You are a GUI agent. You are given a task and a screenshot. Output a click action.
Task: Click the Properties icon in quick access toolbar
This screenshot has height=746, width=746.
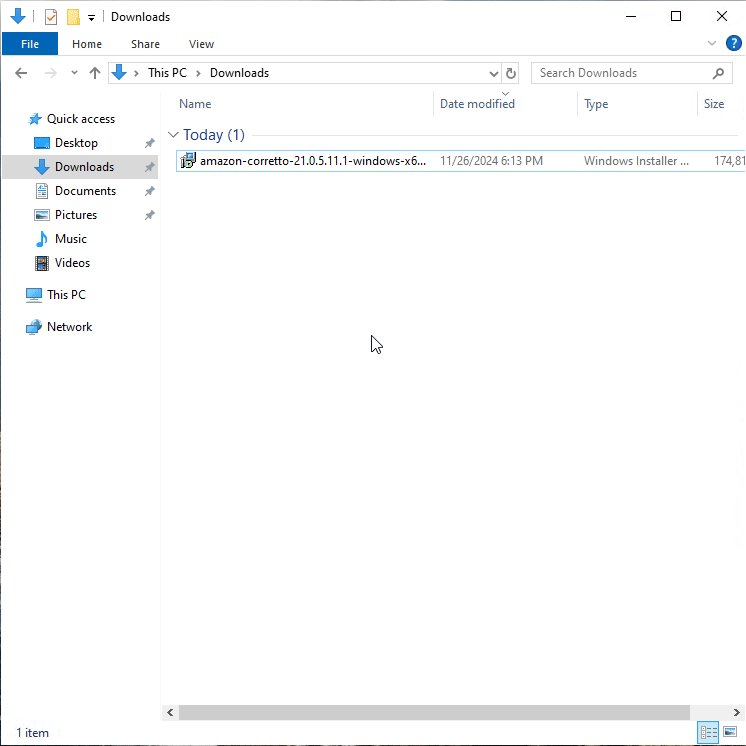(x=51, y=17)
